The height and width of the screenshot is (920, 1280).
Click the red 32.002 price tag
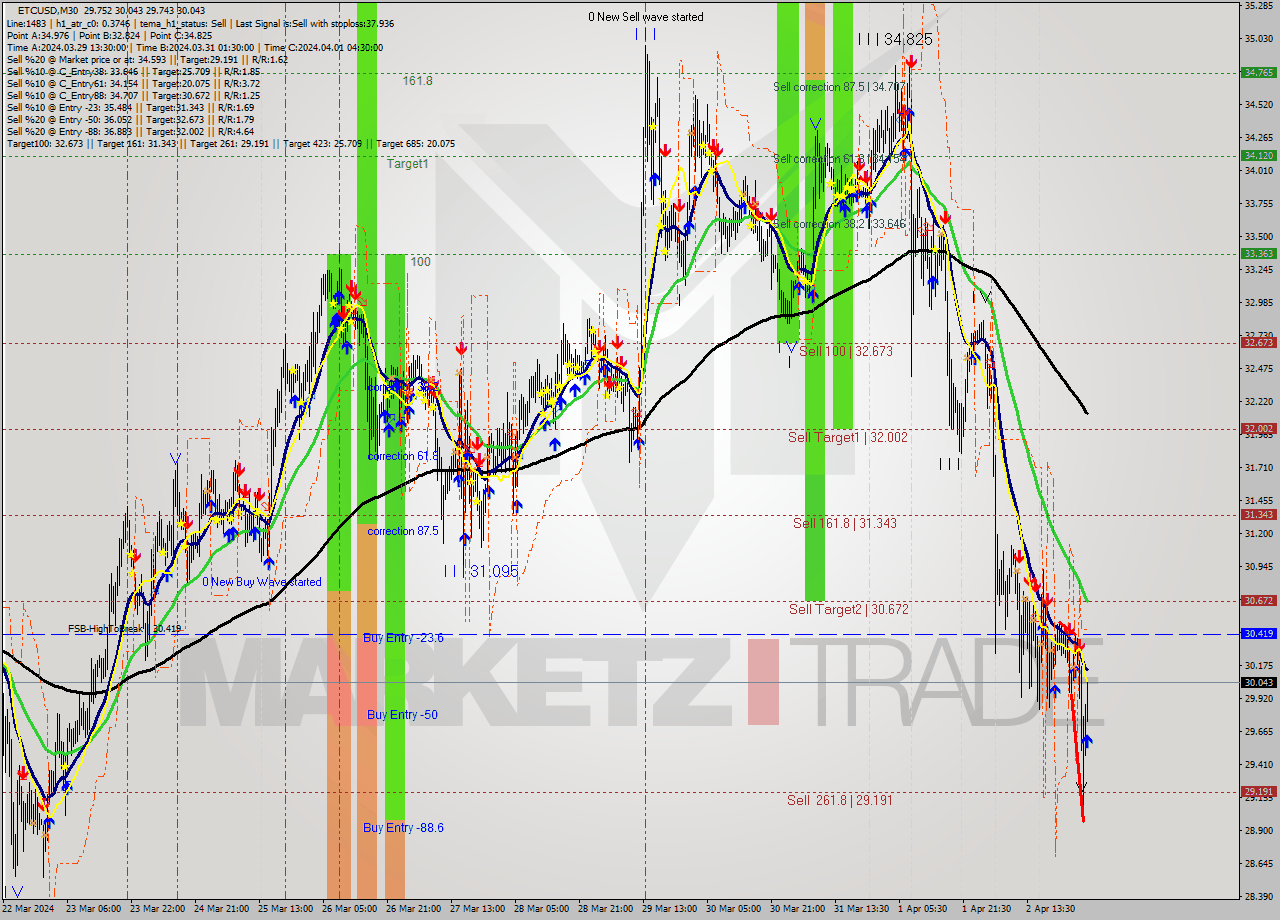coord(1258,428)
